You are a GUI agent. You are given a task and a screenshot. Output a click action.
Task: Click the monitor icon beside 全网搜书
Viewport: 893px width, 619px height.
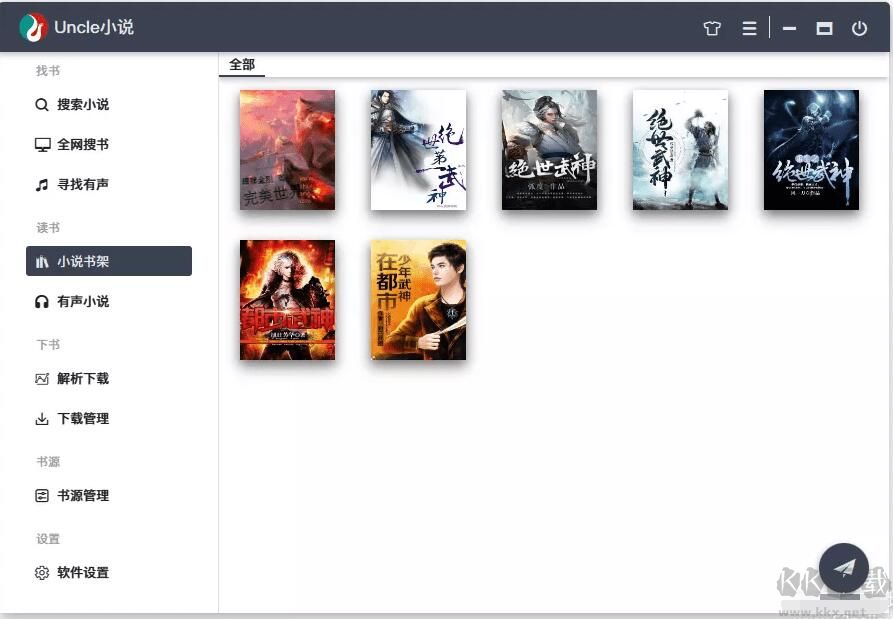42,145
